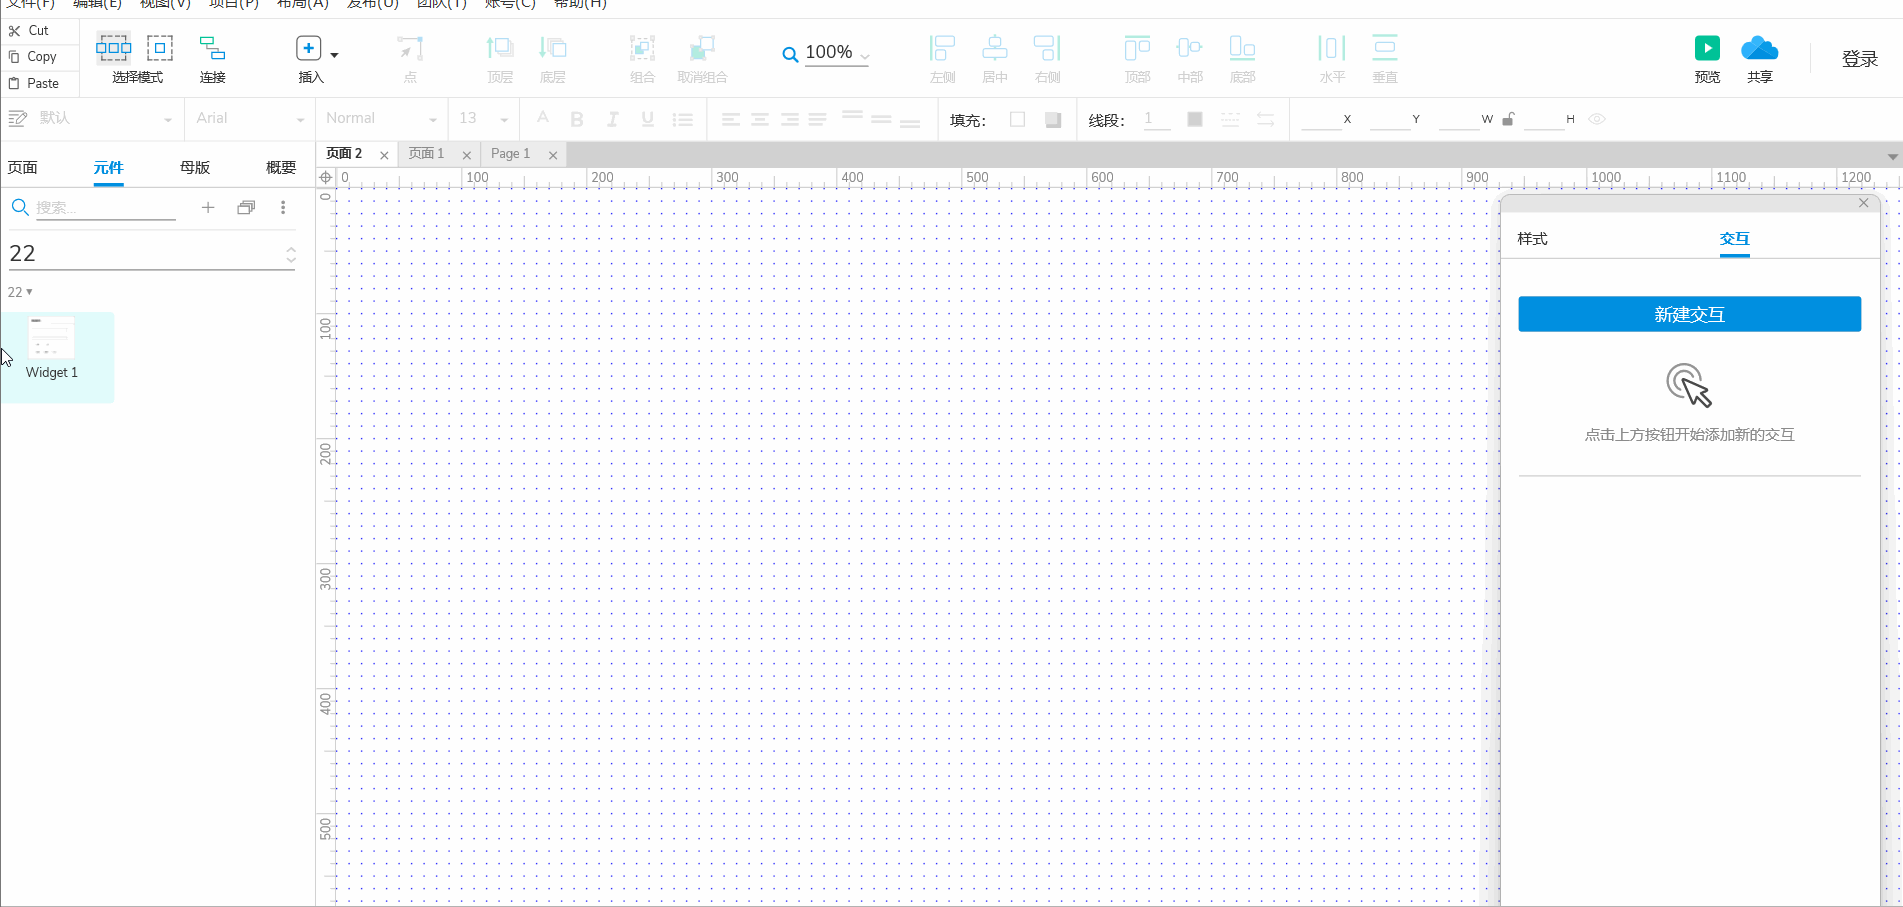Click the 取消组合 ungroup icon
This screenshot has width=1903, height=907.
click(x=702, y=48)
